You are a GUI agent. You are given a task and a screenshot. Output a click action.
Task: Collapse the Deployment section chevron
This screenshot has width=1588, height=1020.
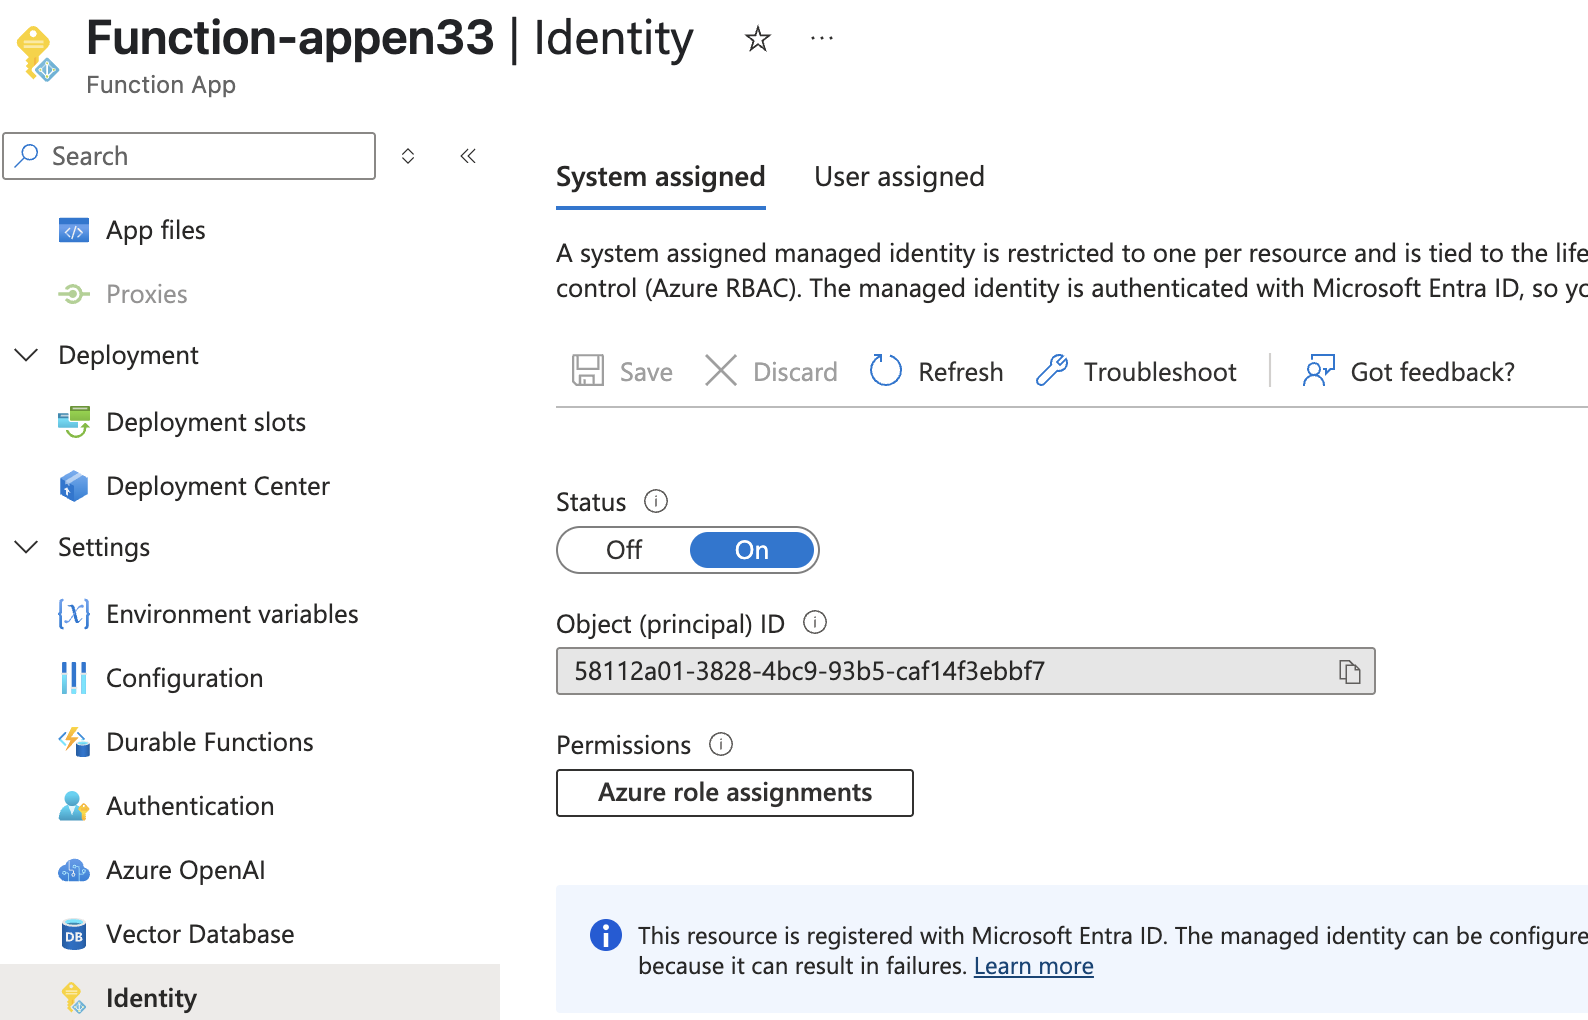click(27, 355)
